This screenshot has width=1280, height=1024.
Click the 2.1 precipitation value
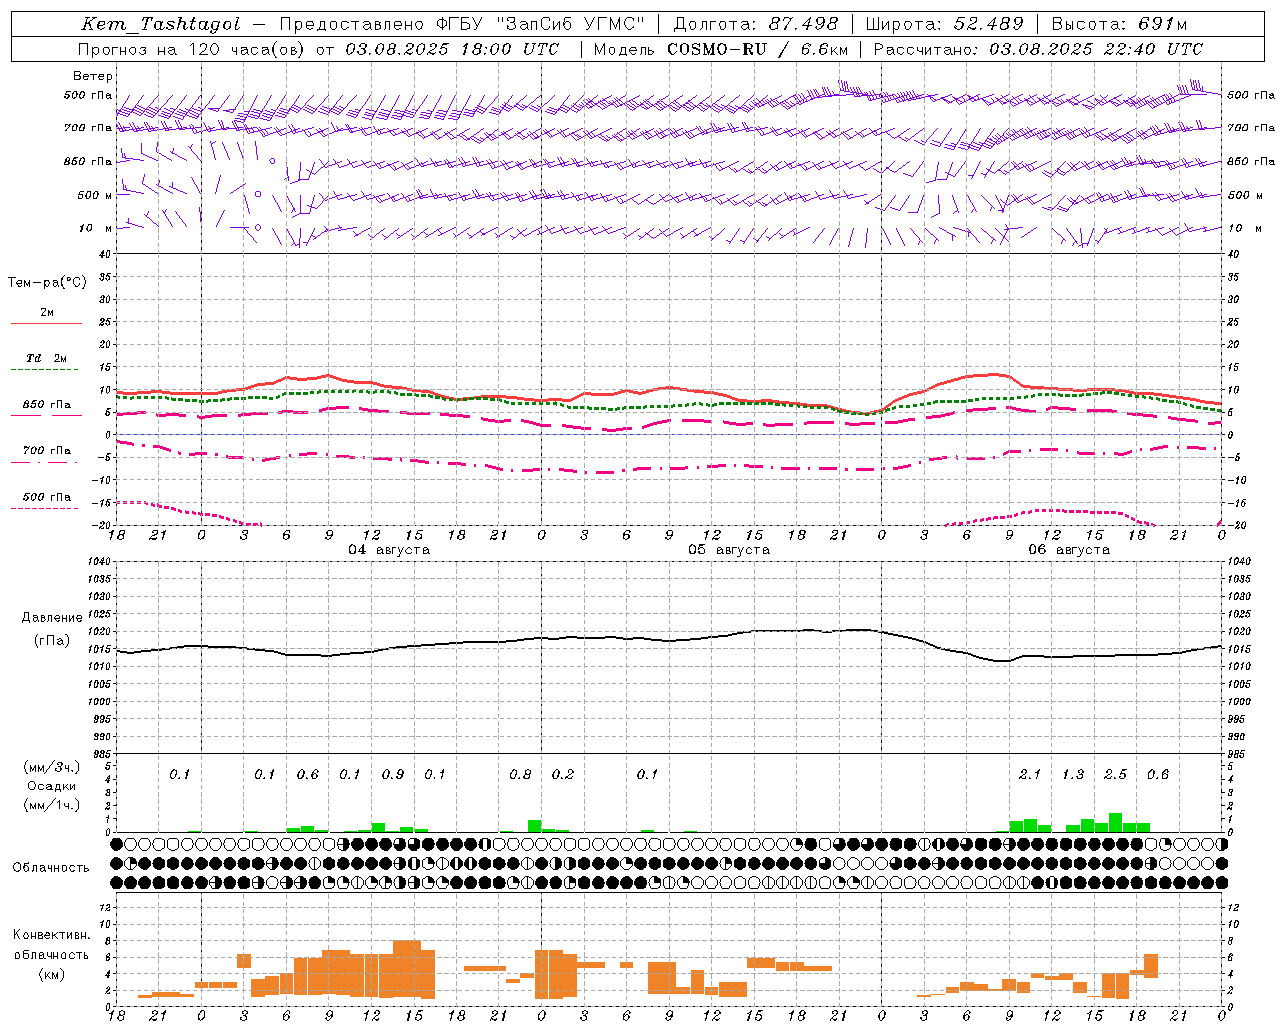(1030, 775)
